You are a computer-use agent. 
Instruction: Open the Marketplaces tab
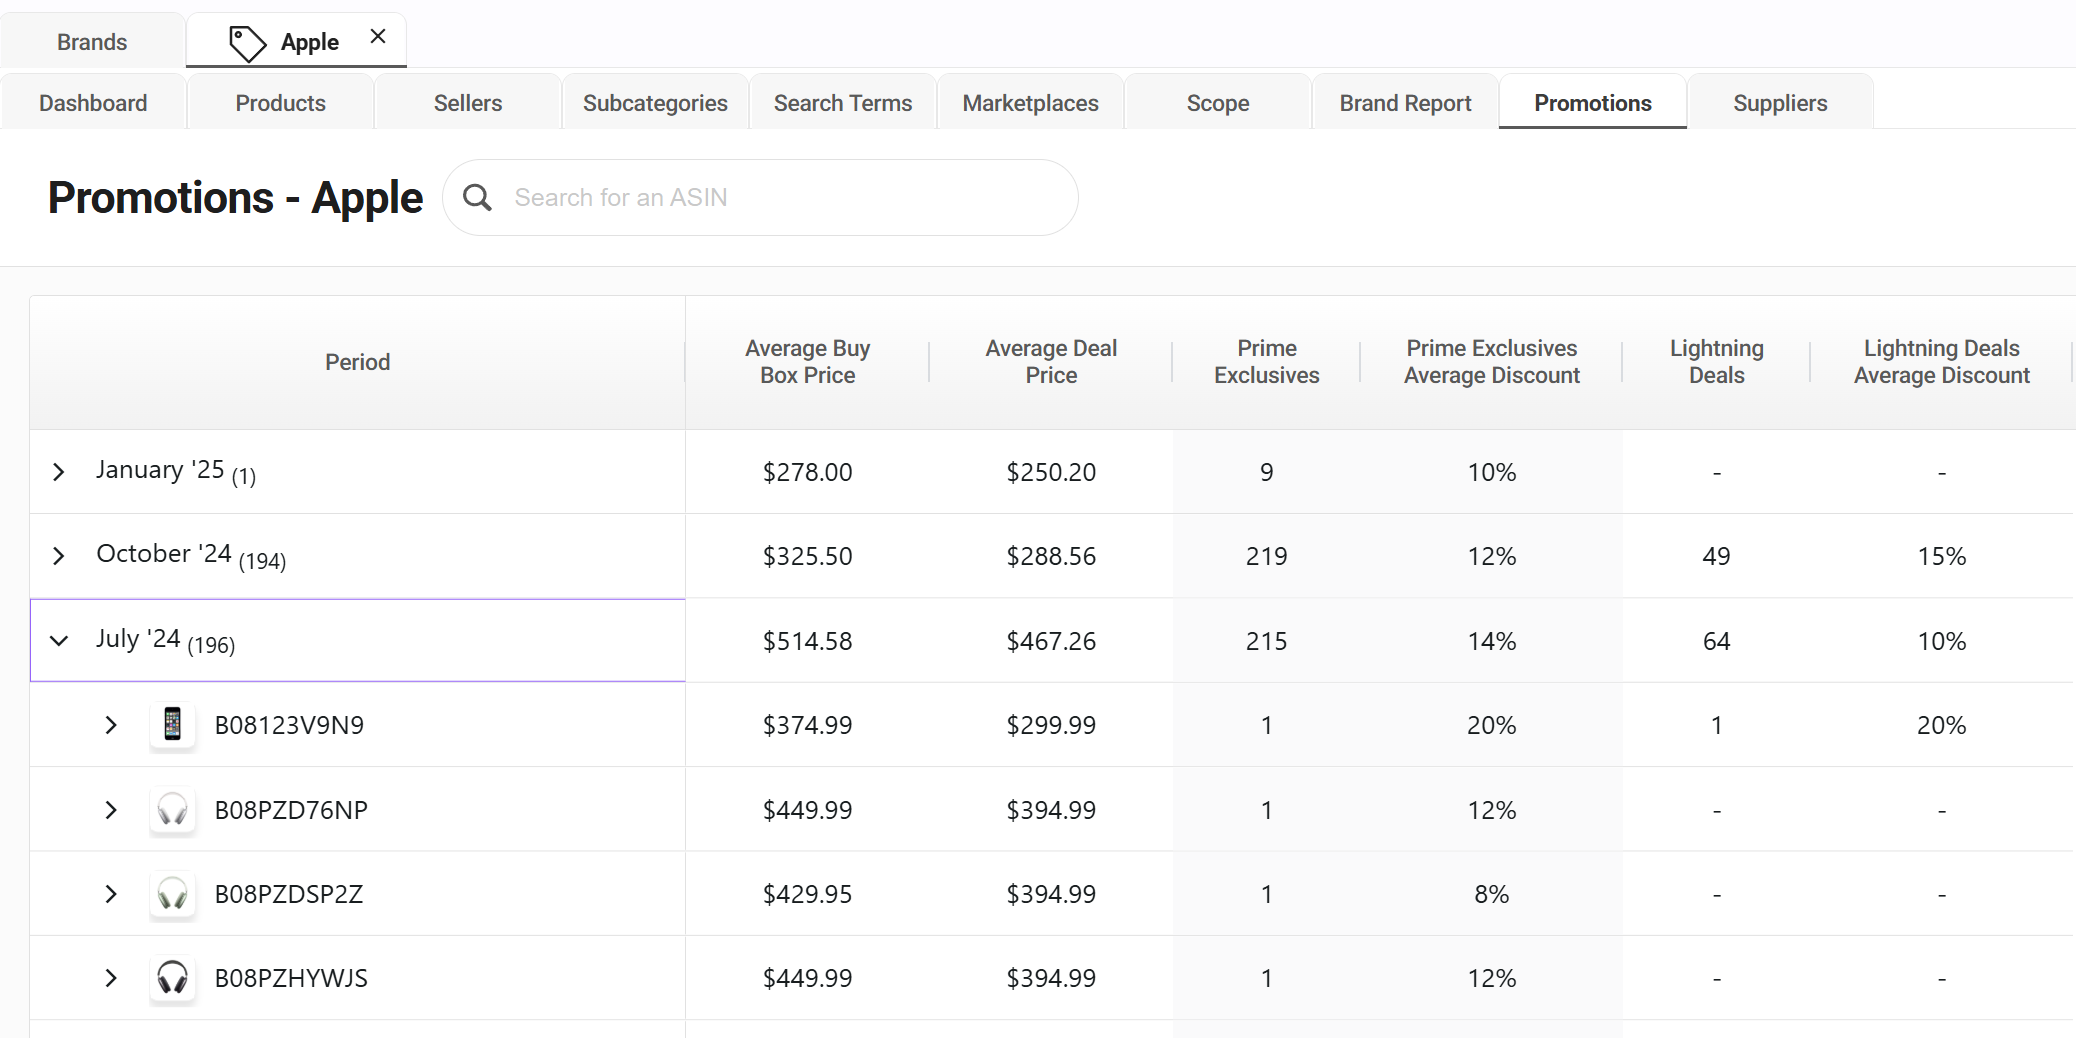(x=1031, y=103)
